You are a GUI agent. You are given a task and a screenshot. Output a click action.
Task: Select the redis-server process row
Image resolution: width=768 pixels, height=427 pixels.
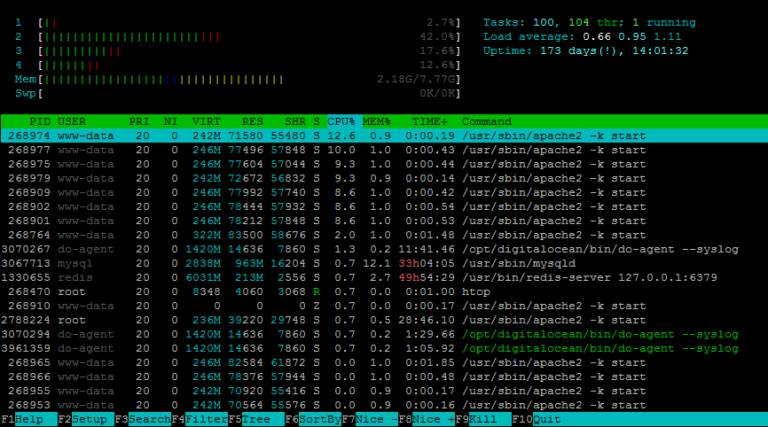(x=300, y=277)
